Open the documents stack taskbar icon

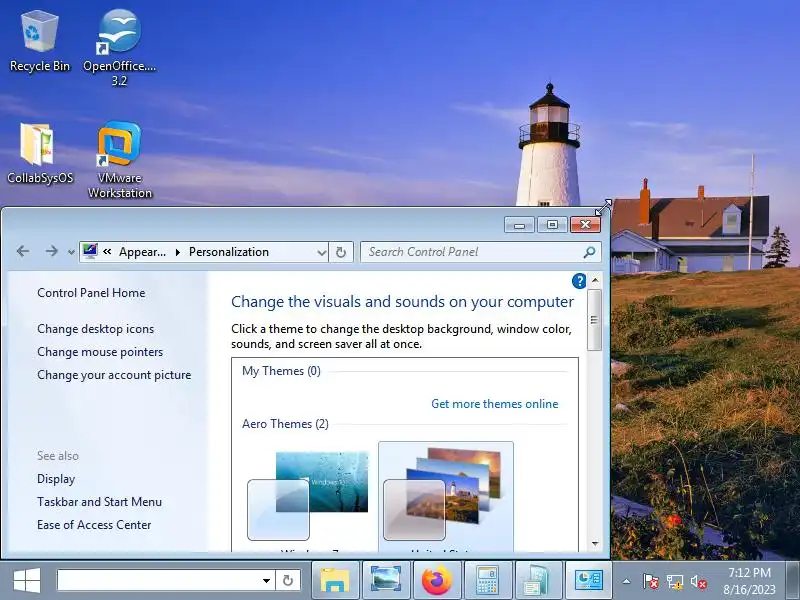[537, 581]
